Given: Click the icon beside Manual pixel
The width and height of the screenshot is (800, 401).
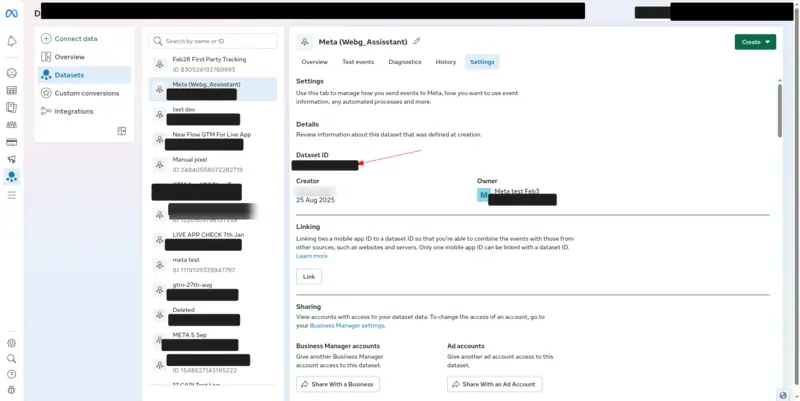Looking at the screenshot, I should pos(160,165).
